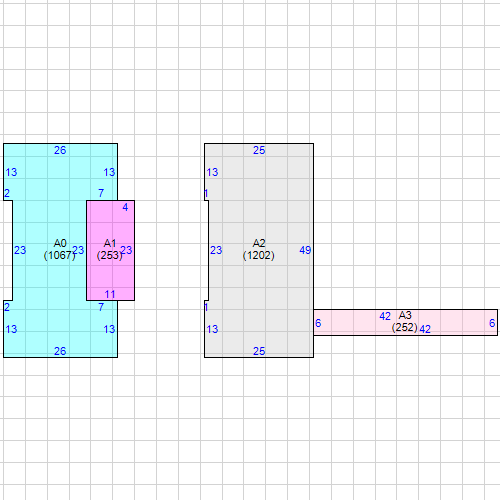Click the bottom 25 dimension of A2
The width and height of the screenshot is (500, 500).
point(259,351)
